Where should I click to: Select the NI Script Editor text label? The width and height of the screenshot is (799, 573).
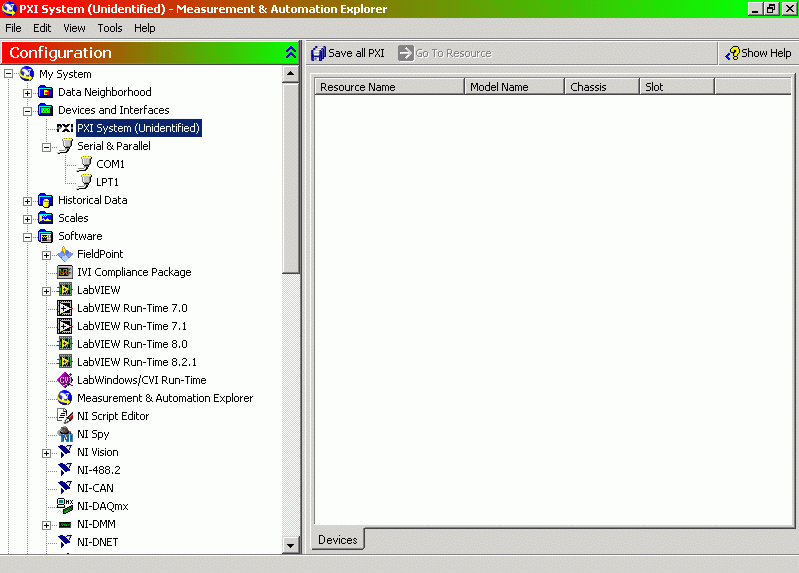click(x=113, y=416)
